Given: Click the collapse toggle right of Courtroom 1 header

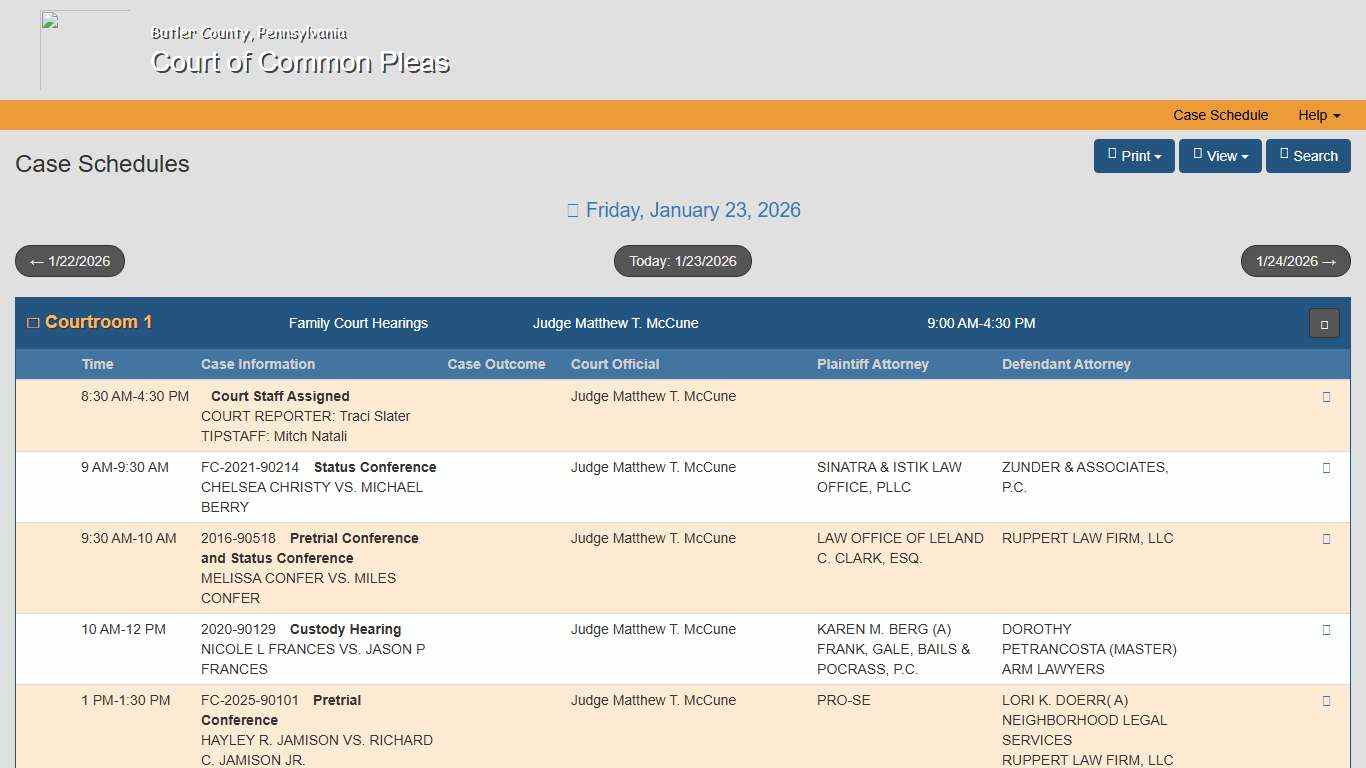Looking at the screenshot, I should click(x=1323, y=323).
